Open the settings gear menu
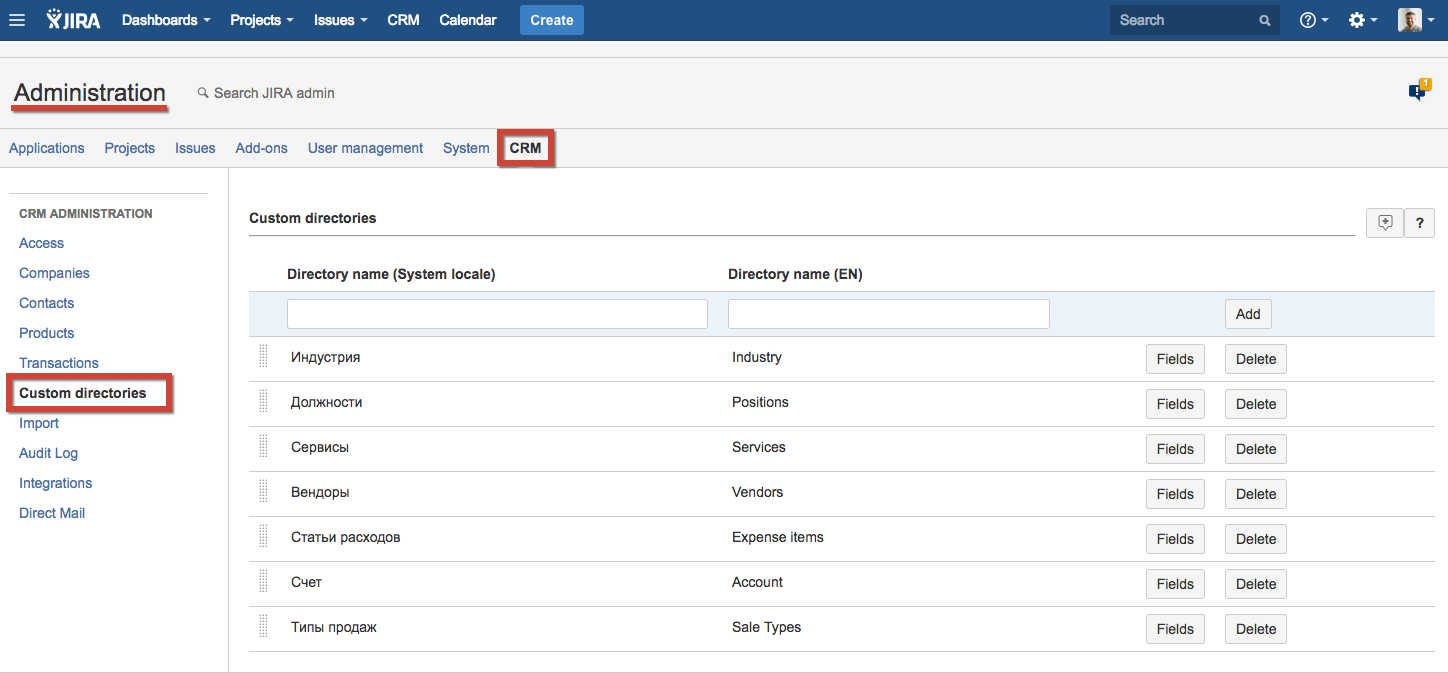 [1362, 20]
